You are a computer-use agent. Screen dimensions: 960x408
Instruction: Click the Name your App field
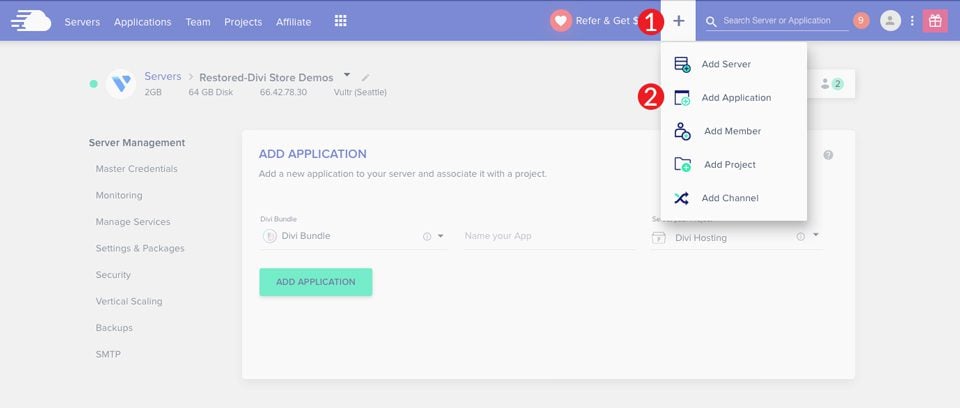549,236
